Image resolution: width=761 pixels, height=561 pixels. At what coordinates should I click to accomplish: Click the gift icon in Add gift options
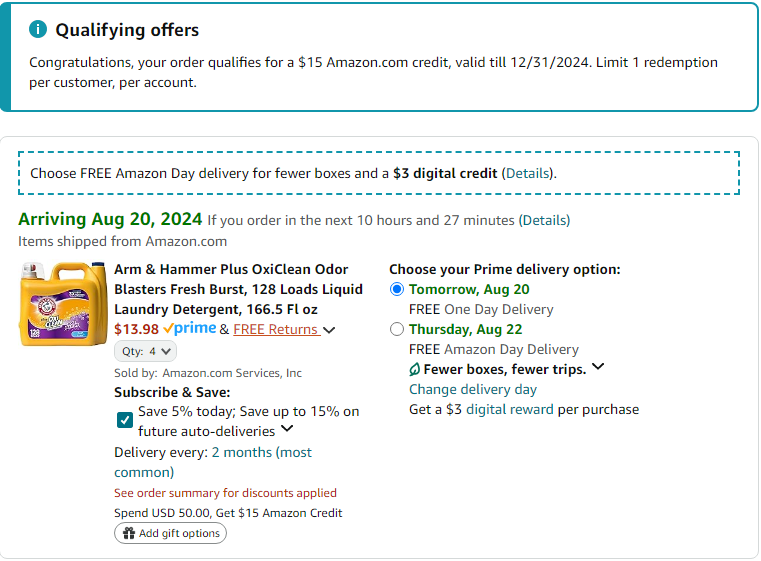pyautogui.click(x=129, y=534)
